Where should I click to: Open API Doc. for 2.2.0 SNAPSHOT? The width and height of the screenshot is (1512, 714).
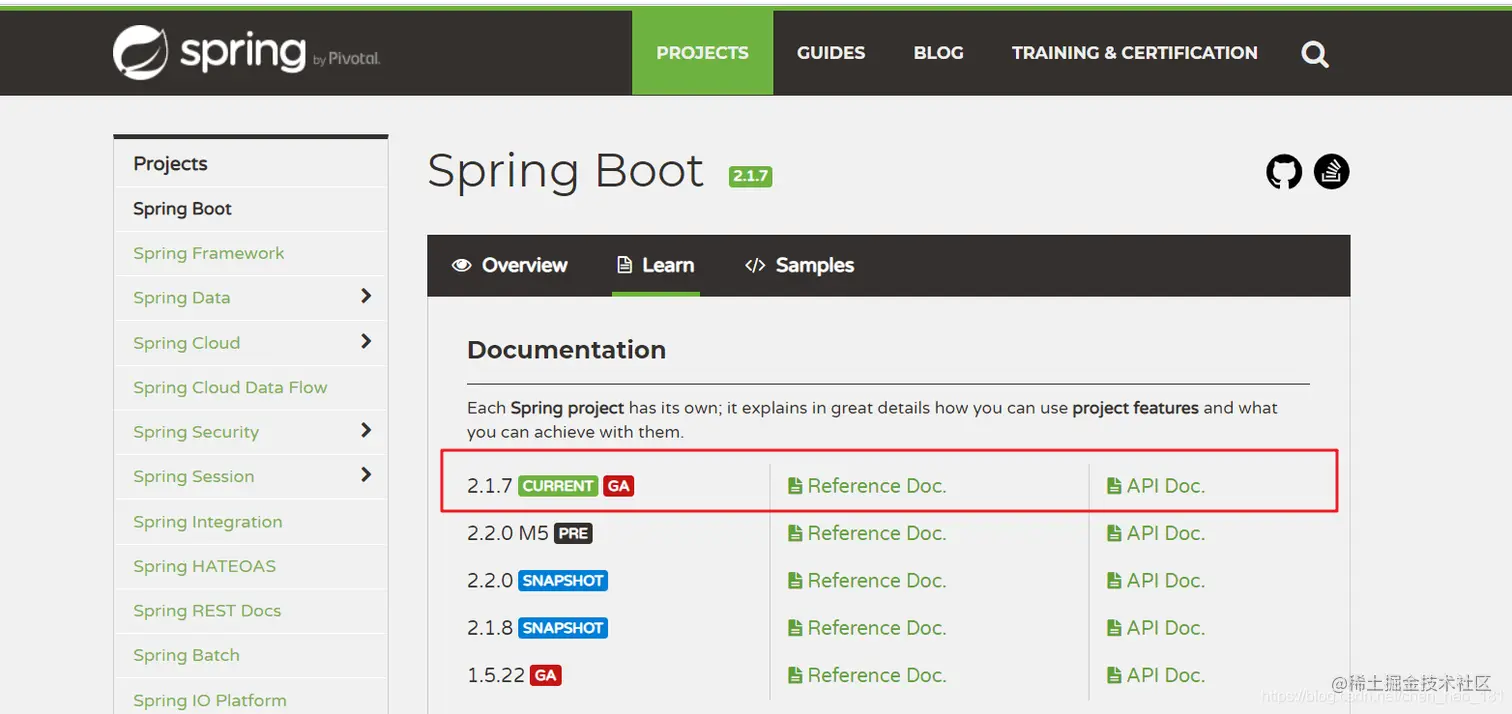(x=1155, y=581)
